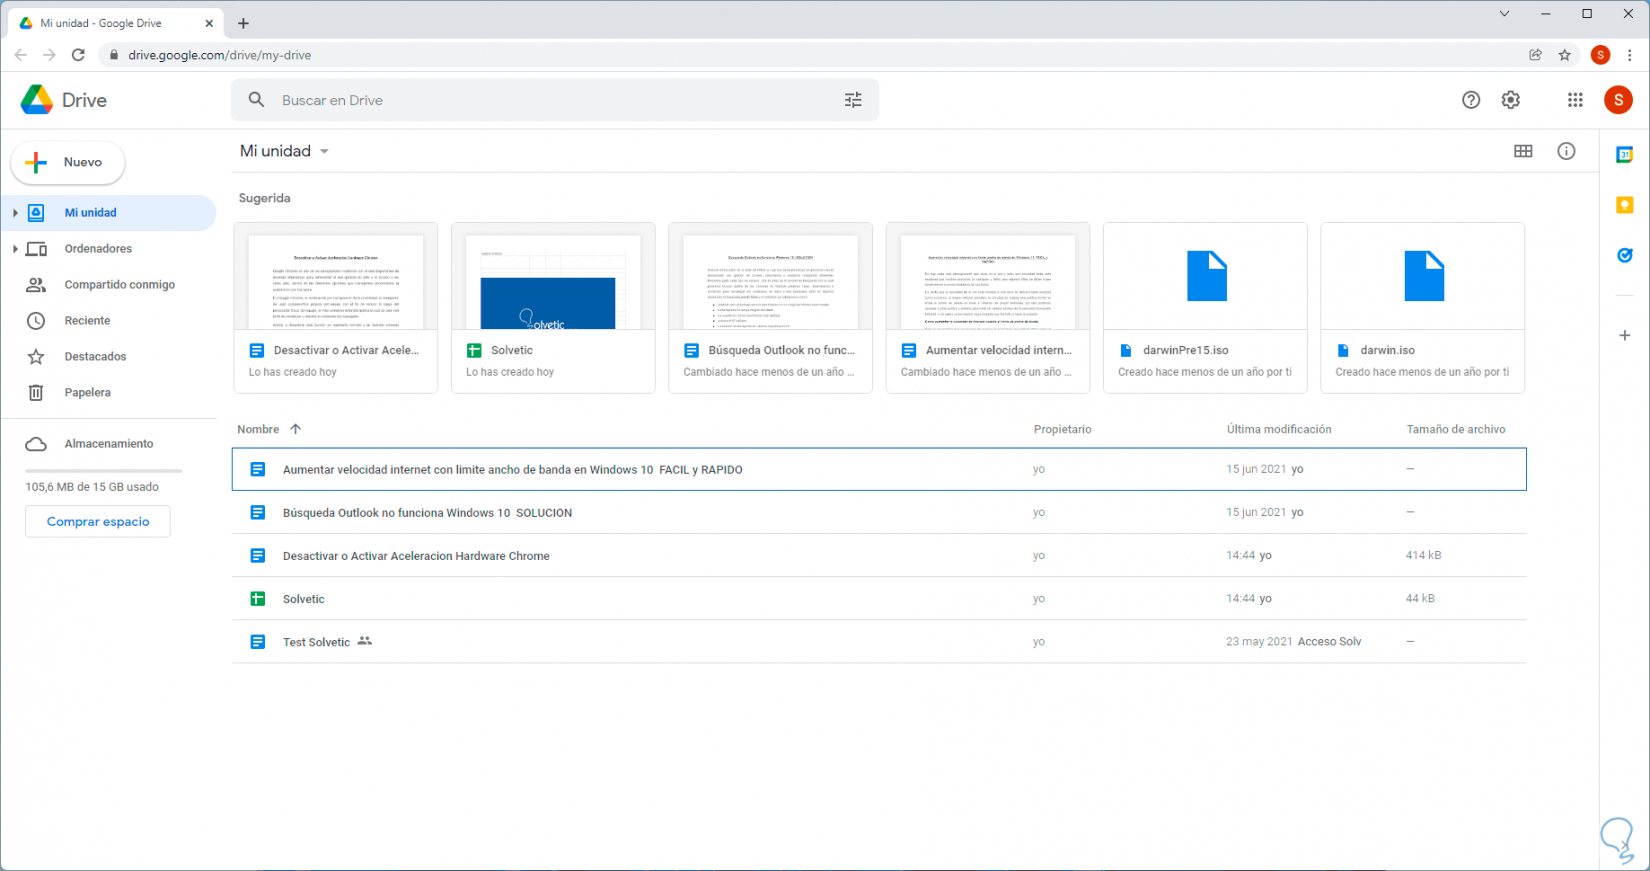The height and width of the screenshot is (871, 1650).
Task: Open Google Keep side panel icon
Action: click(x=1625, y=205)
